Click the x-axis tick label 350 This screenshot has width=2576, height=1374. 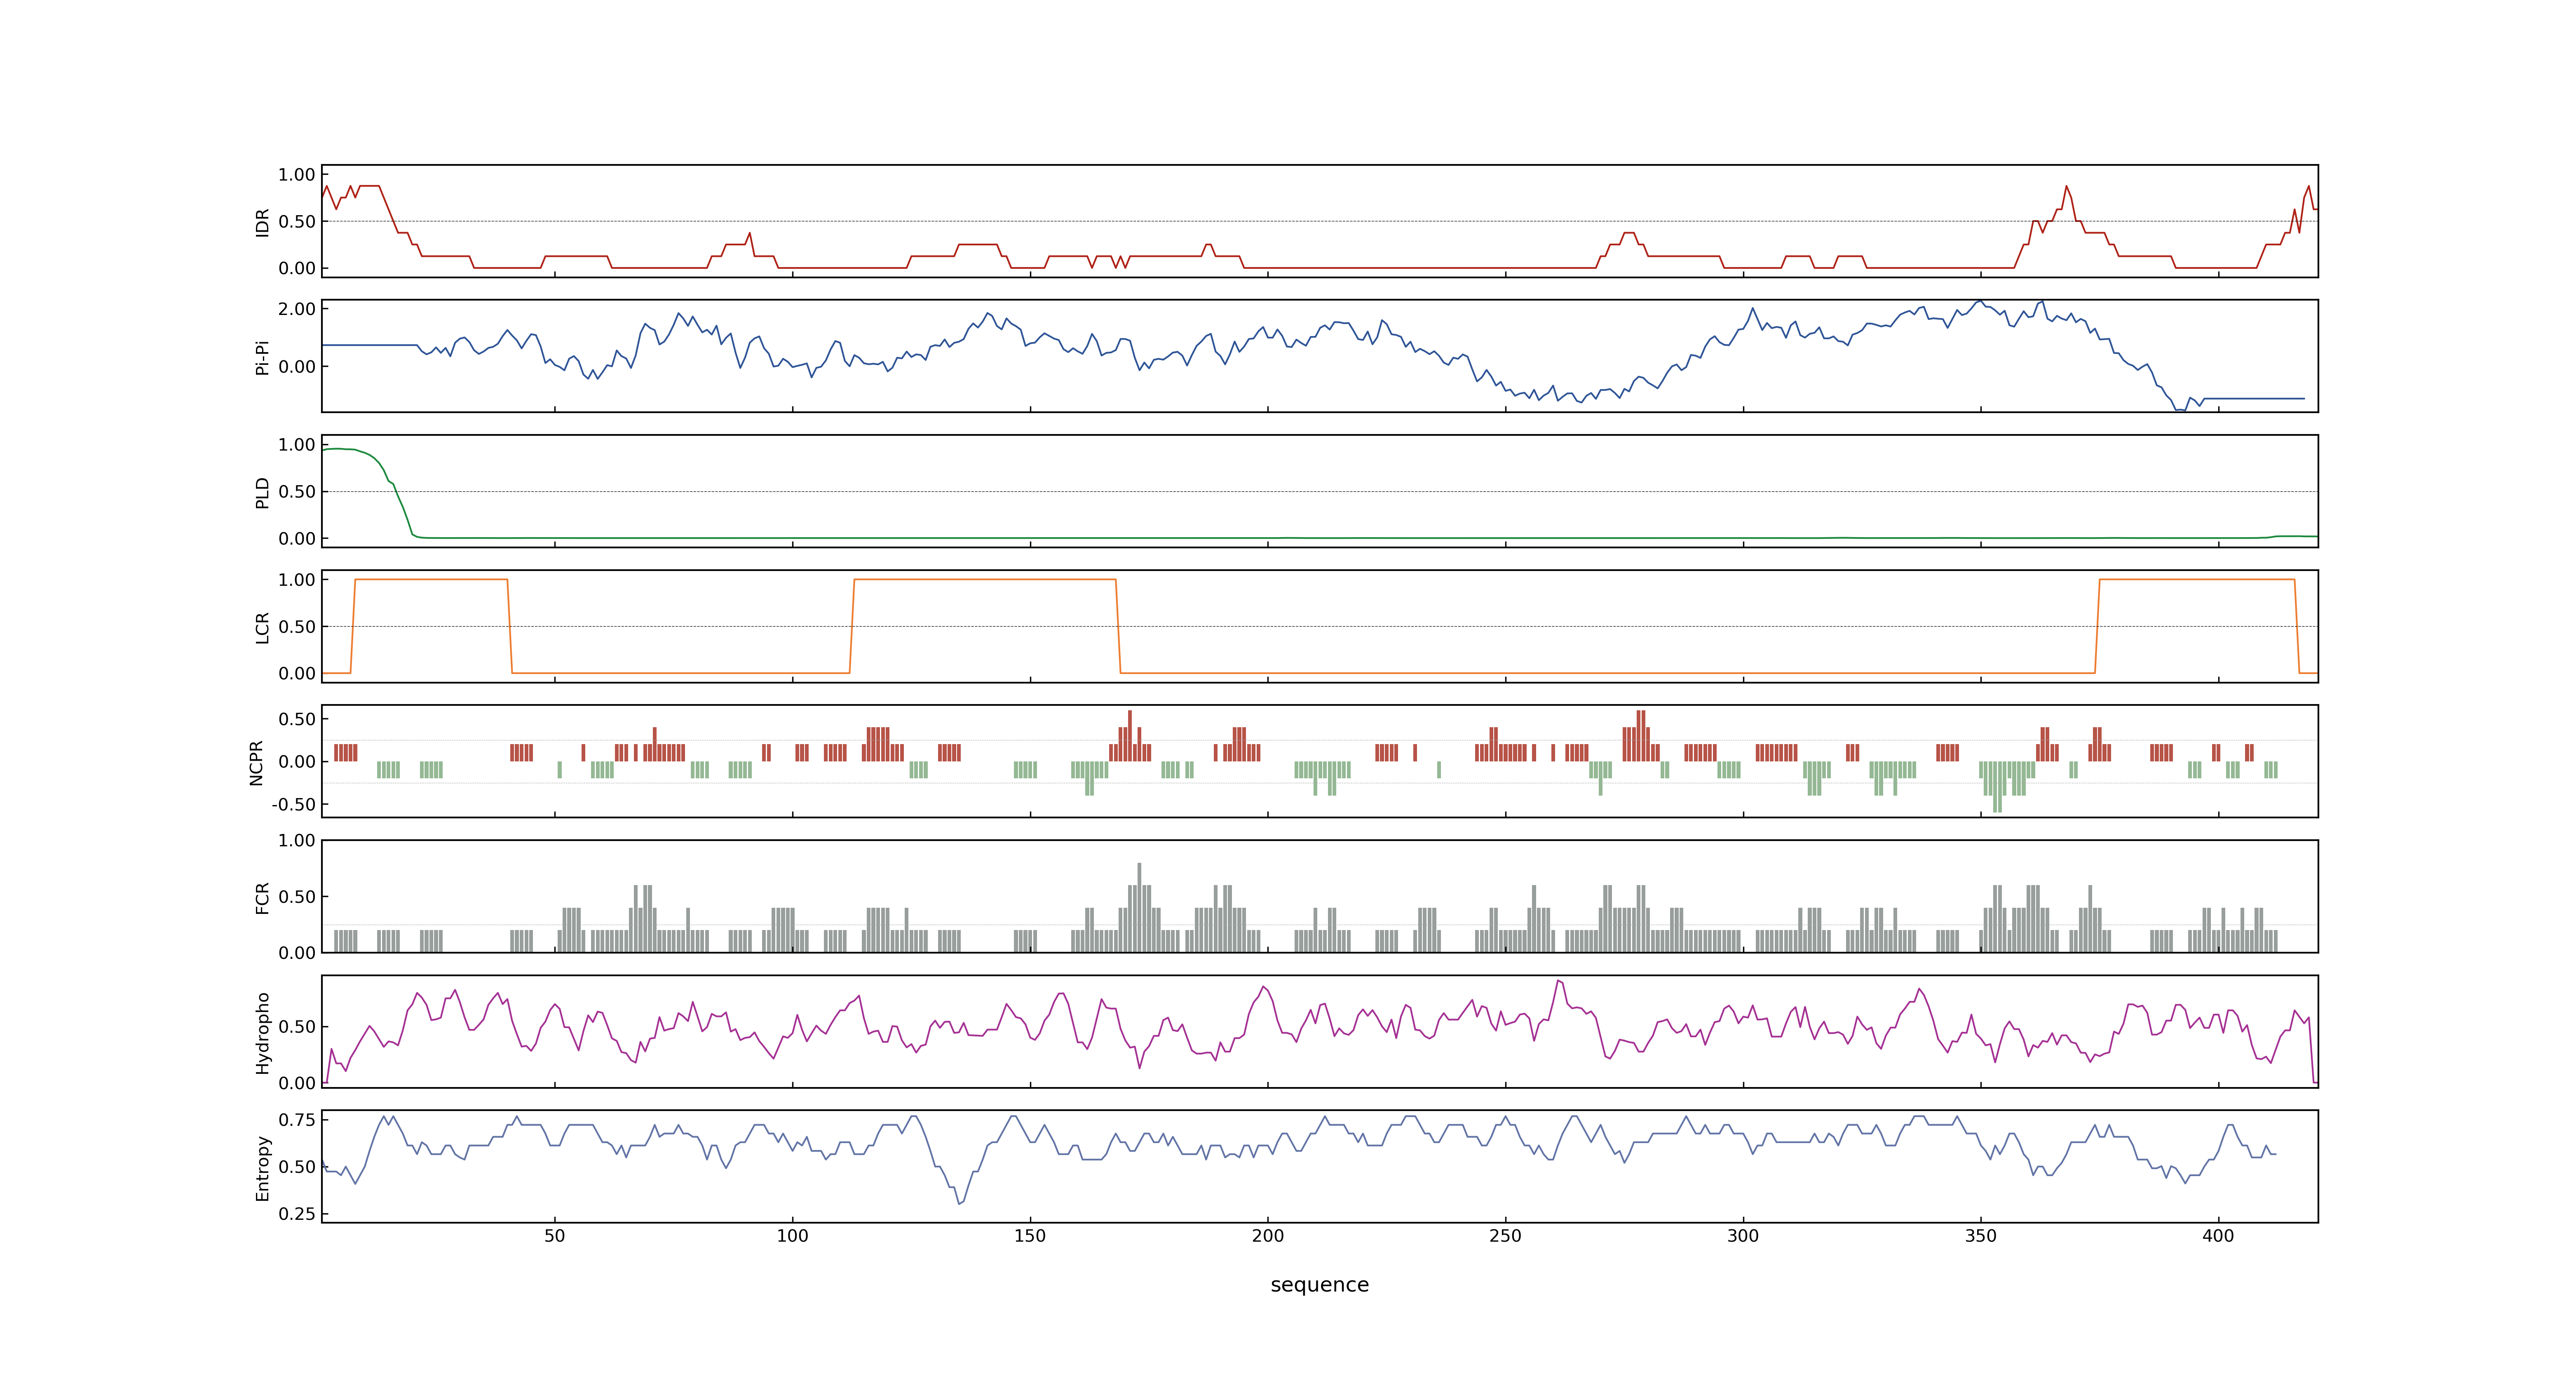coord(1981,1236)
